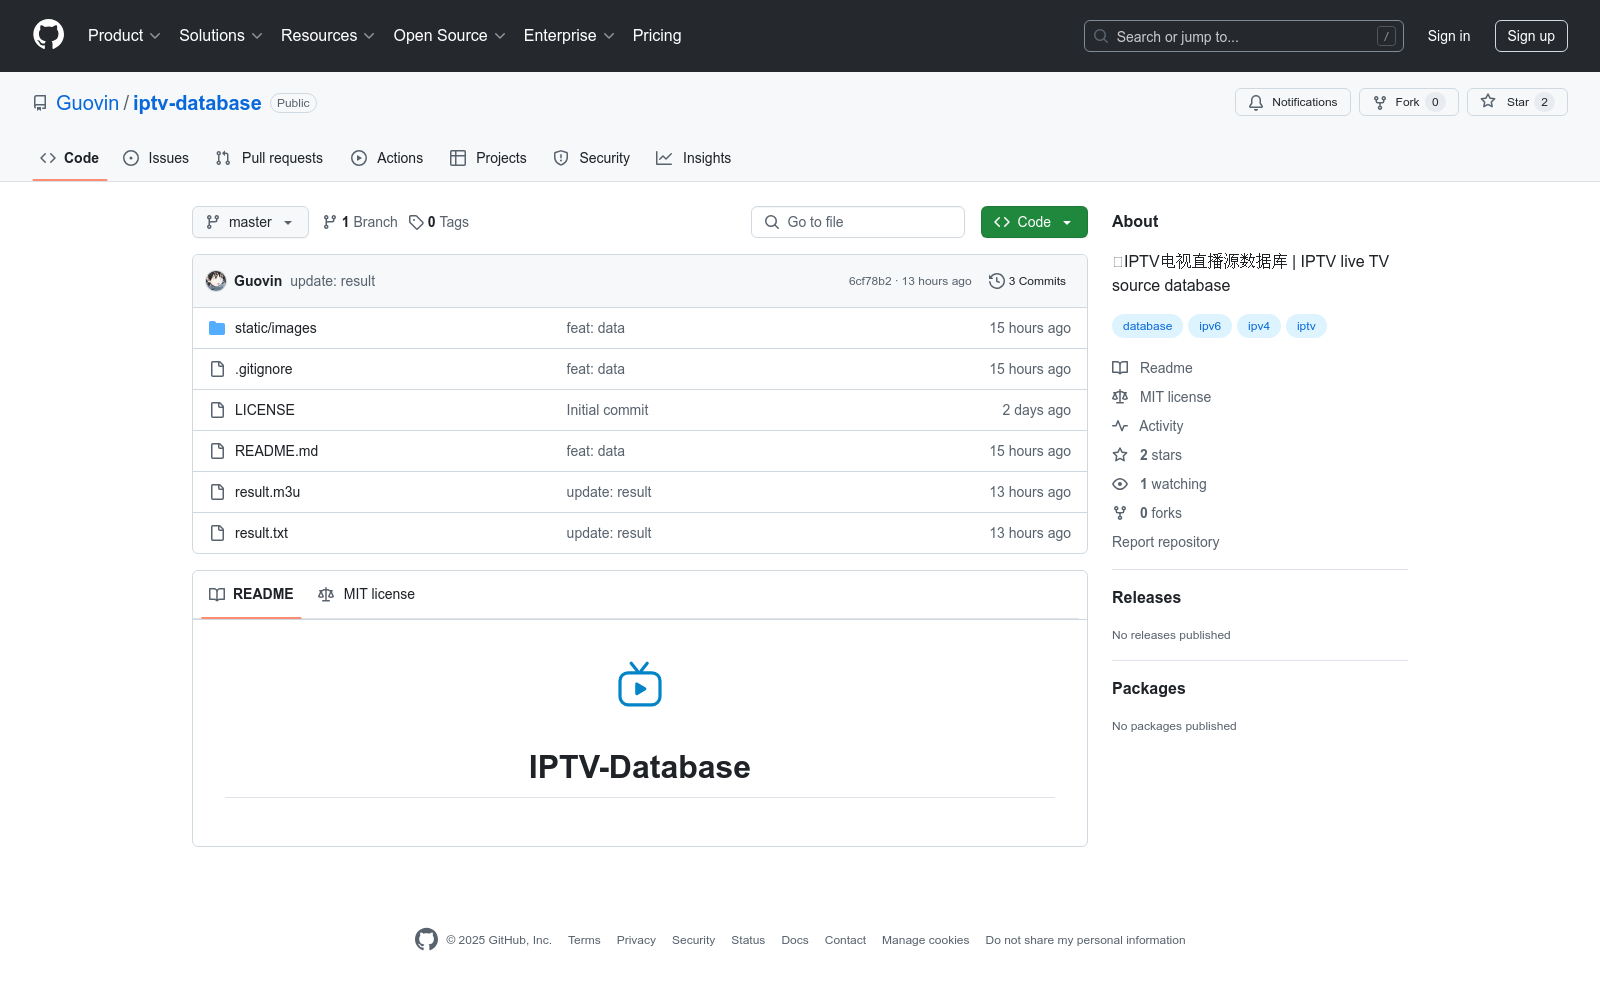Click the book icon beside Readme

coord(1120,368)
